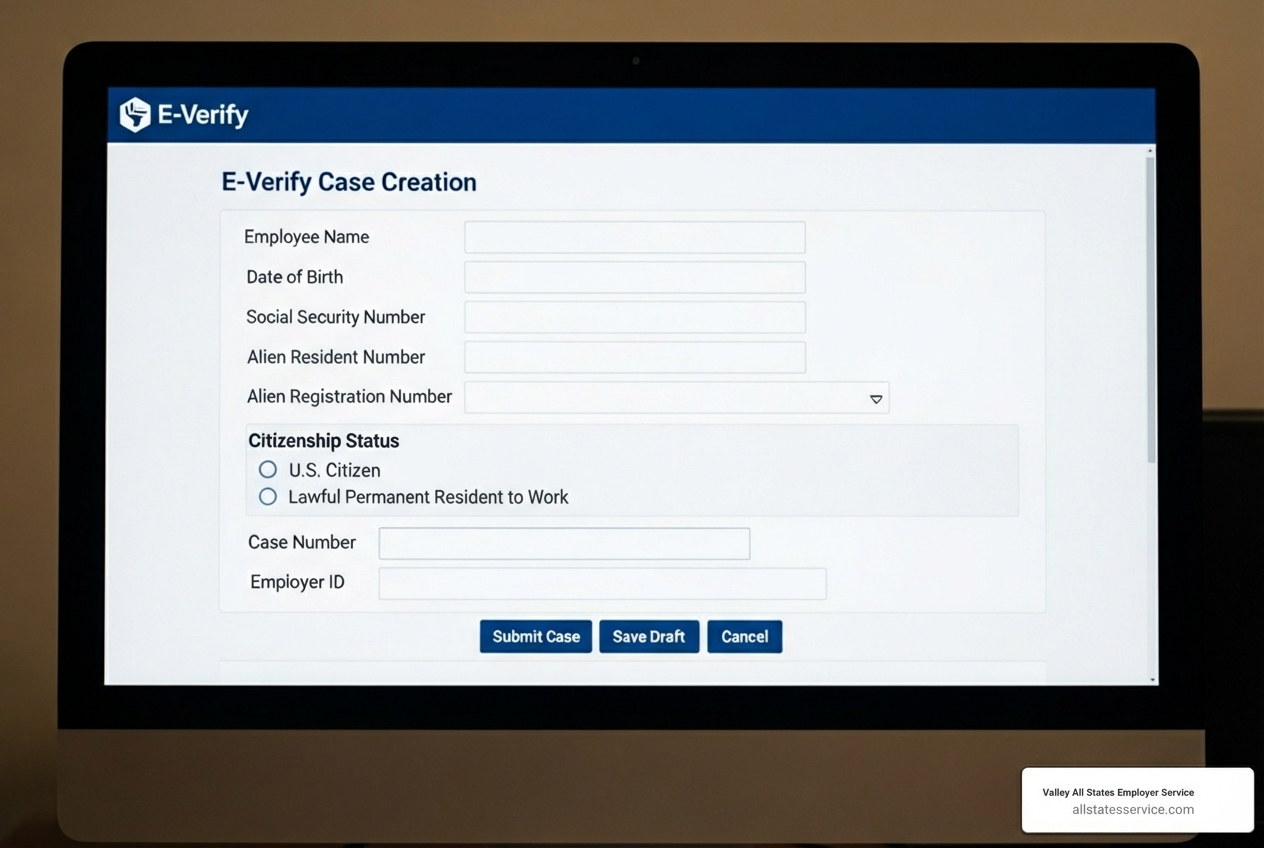This screenshot has height=848, width=1264.
Task: Select the Date of Birth field
Action: [634, 277]
